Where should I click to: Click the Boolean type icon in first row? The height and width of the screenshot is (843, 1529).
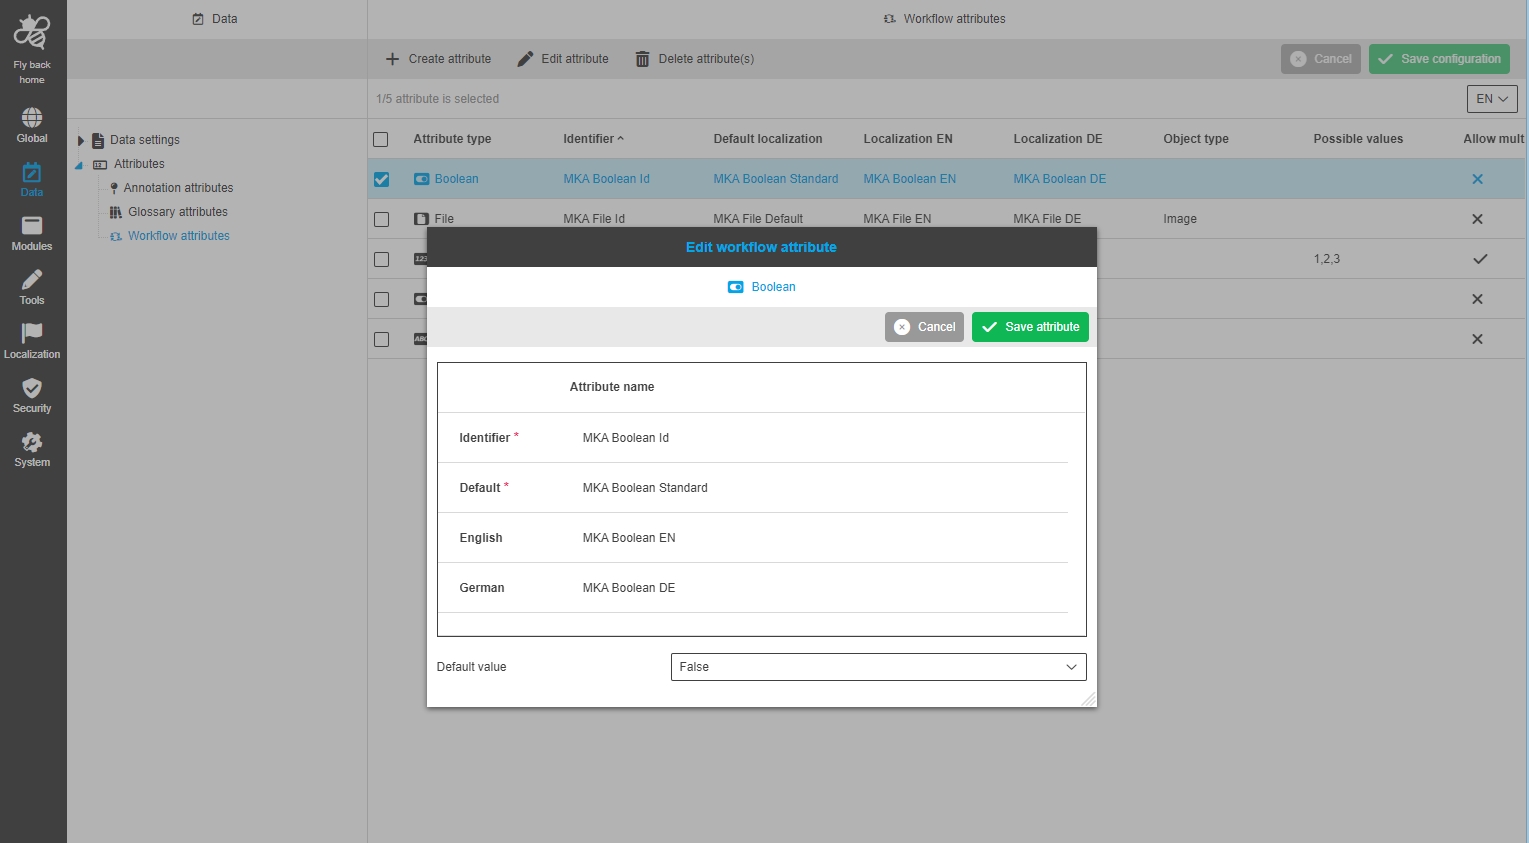(x=421, y=179)
